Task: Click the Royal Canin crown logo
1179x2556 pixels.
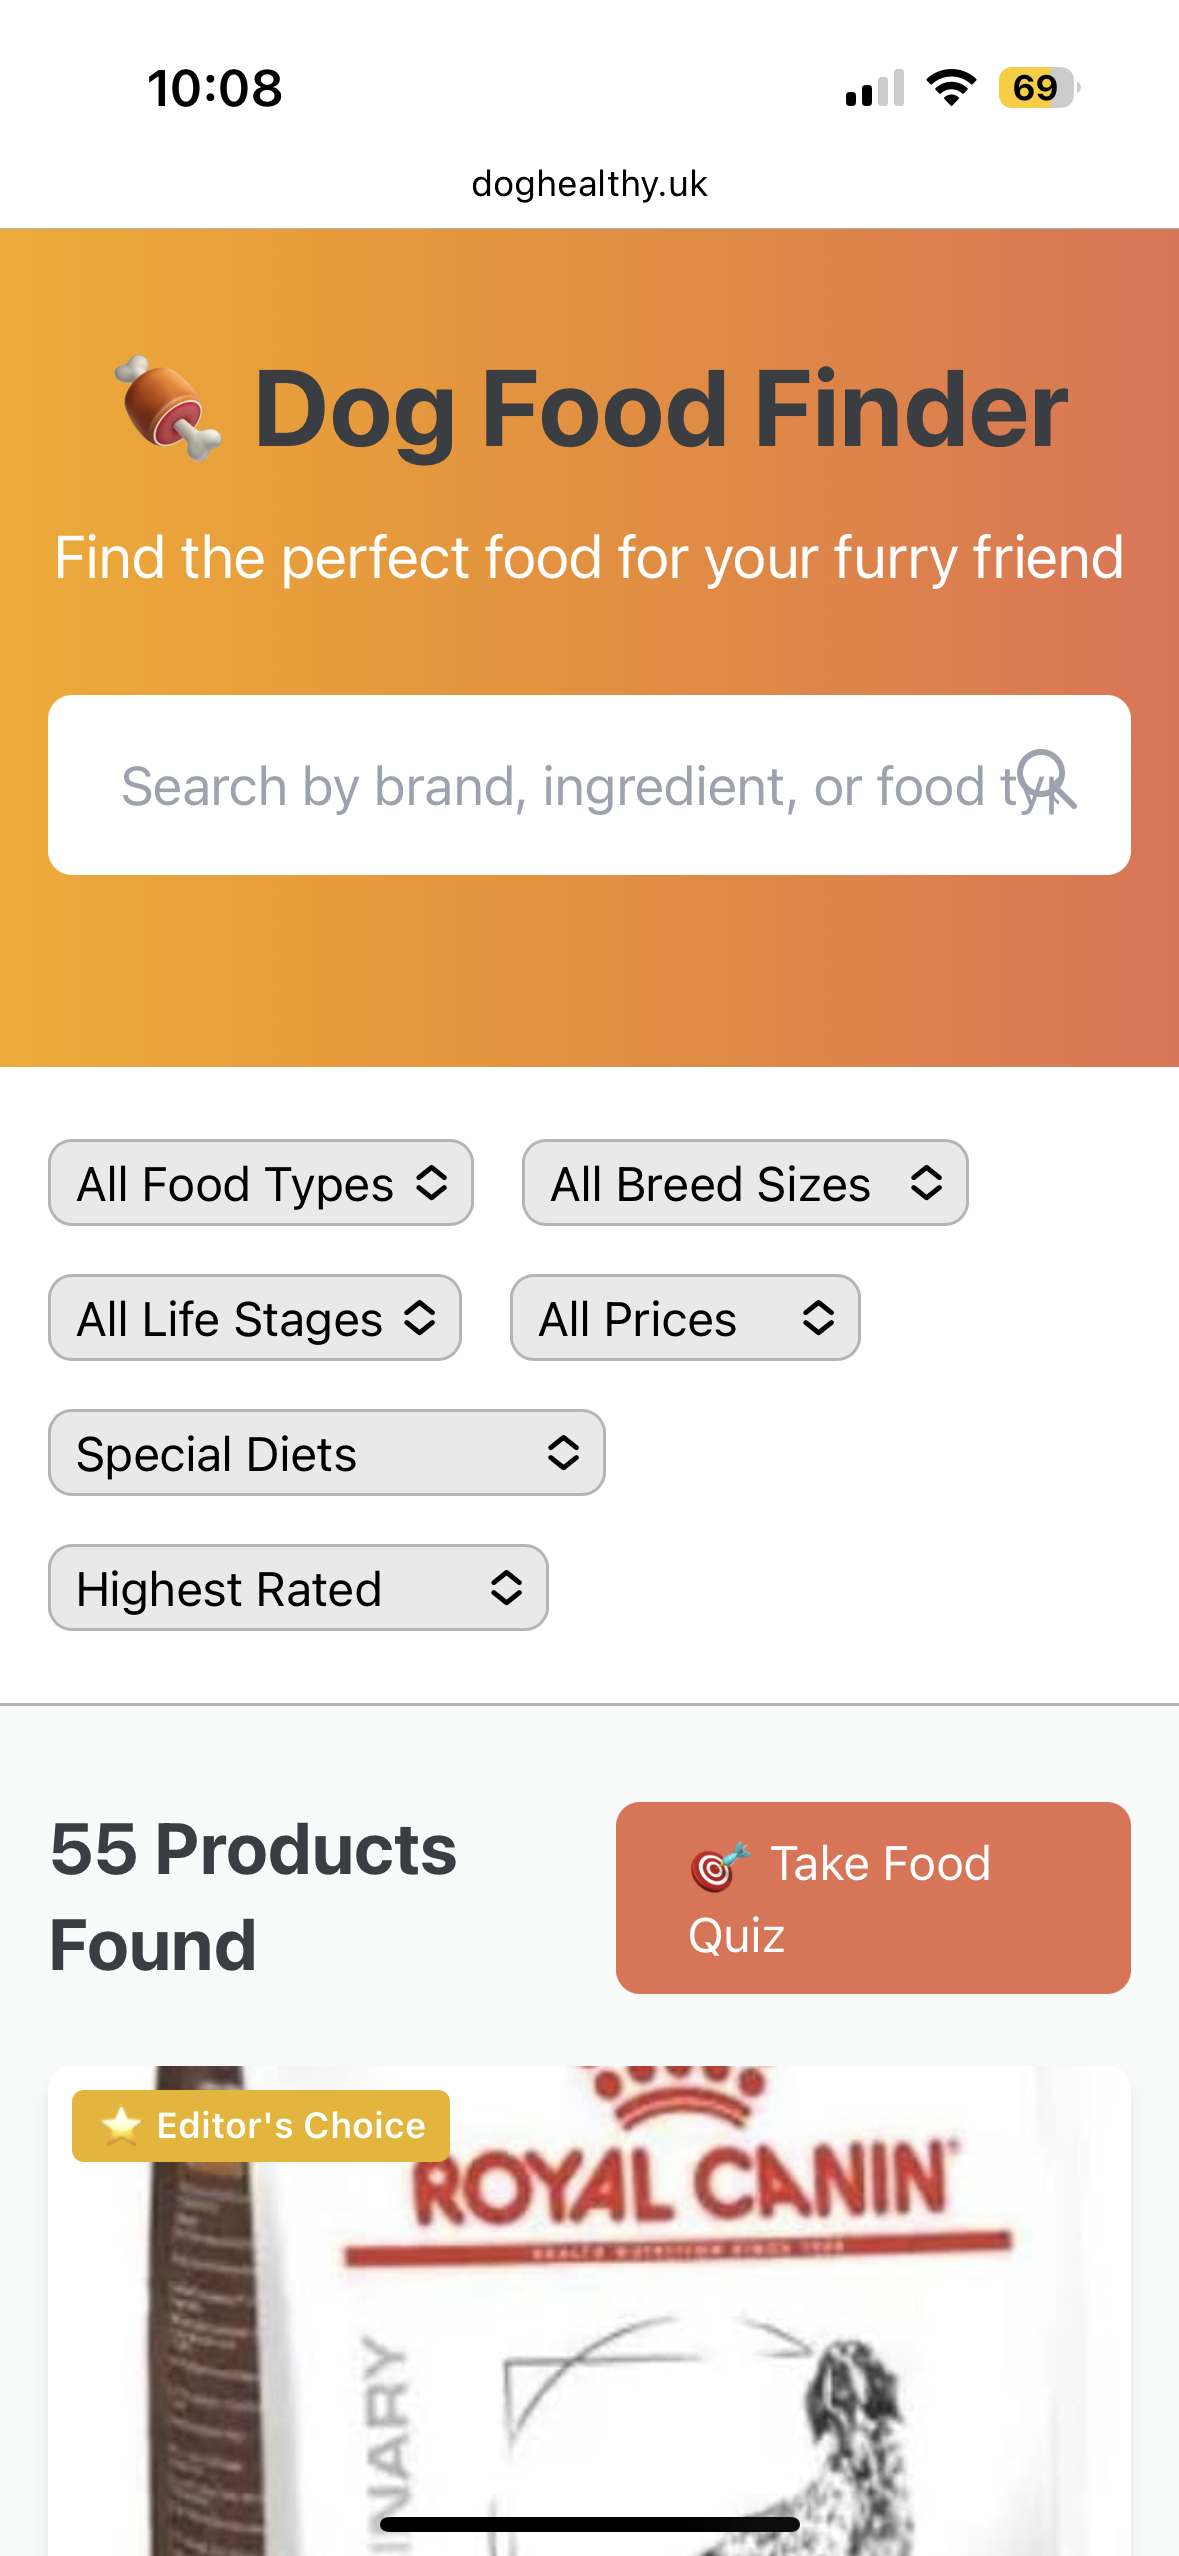Action: [x=680, y=2095]
